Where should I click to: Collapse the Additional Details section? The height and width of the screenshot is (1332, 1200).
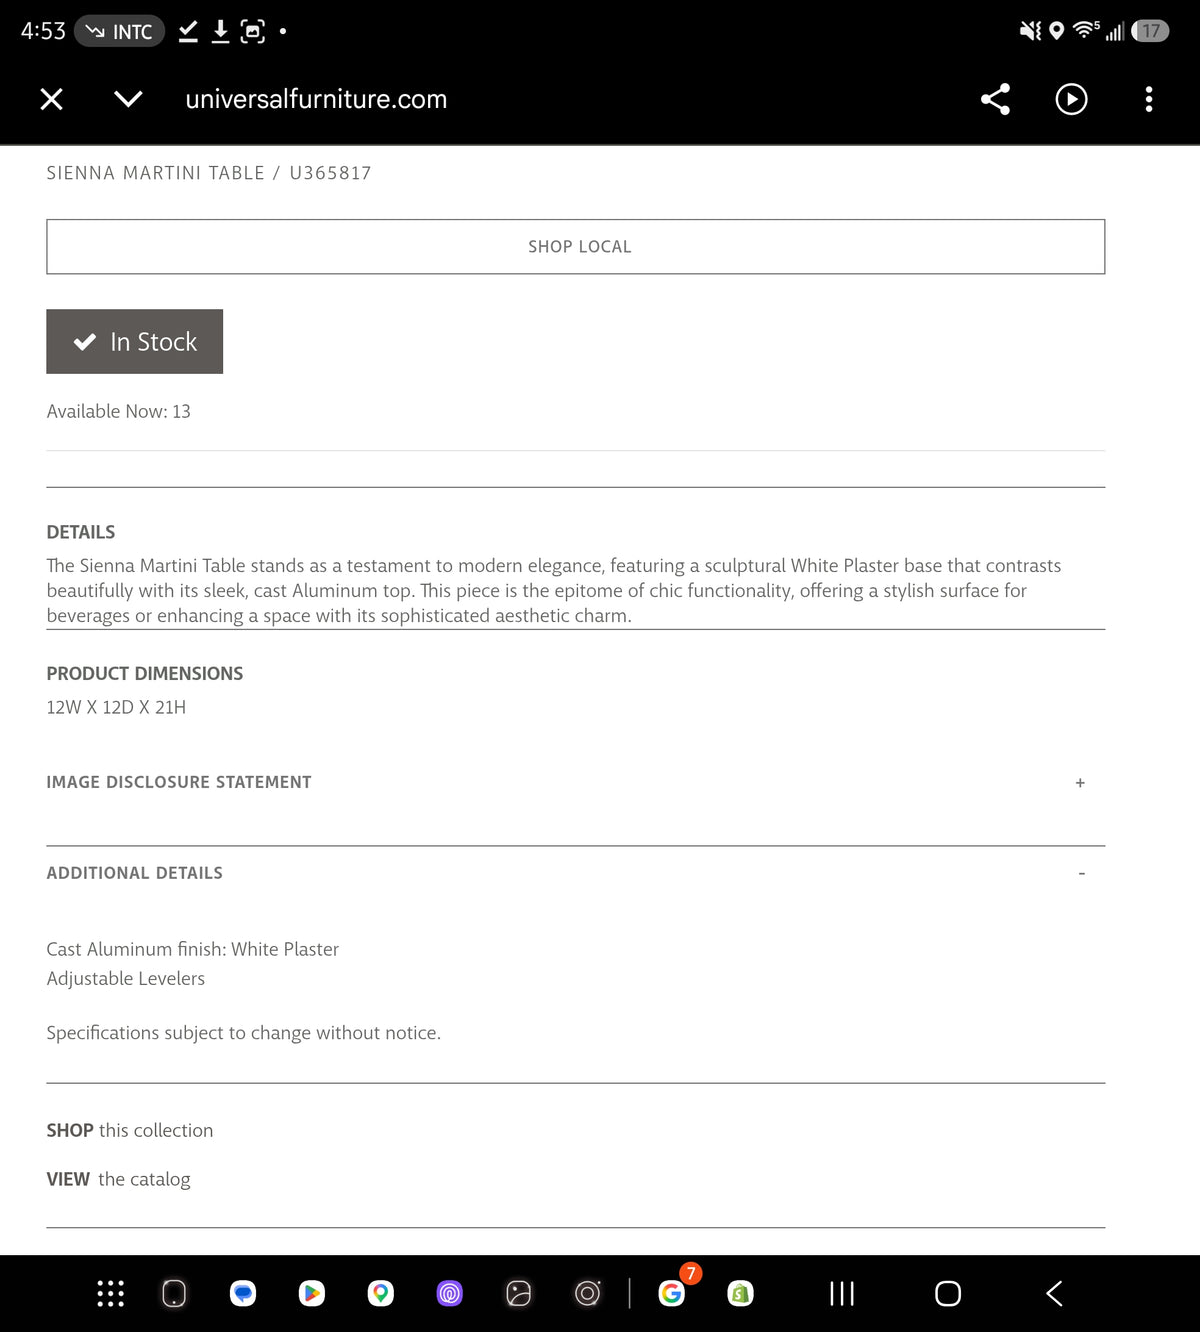575,873
